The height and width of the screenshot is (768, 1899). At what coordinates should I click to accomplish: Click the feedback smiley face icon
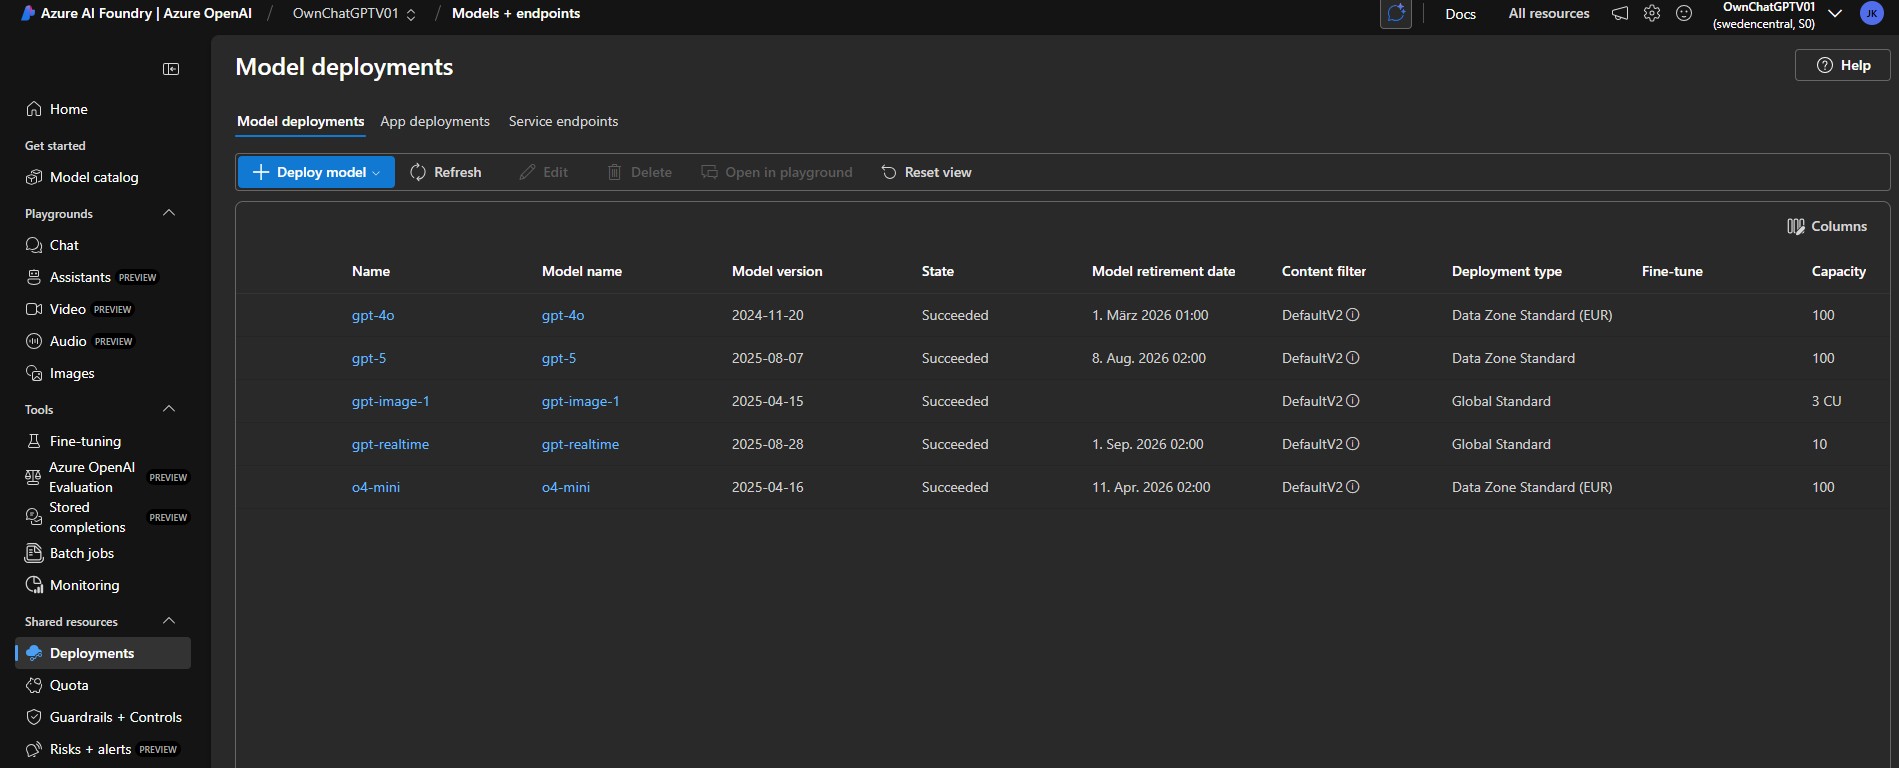1684,14
